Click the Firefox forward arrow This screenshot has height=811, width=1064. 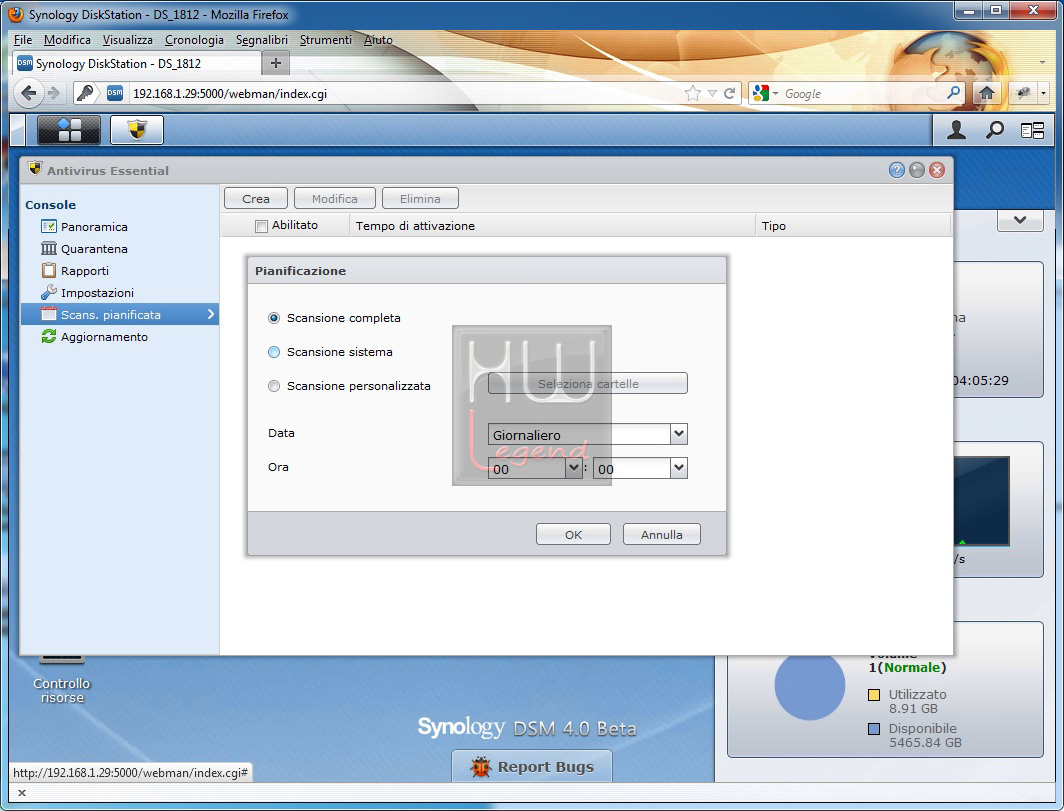54,93
